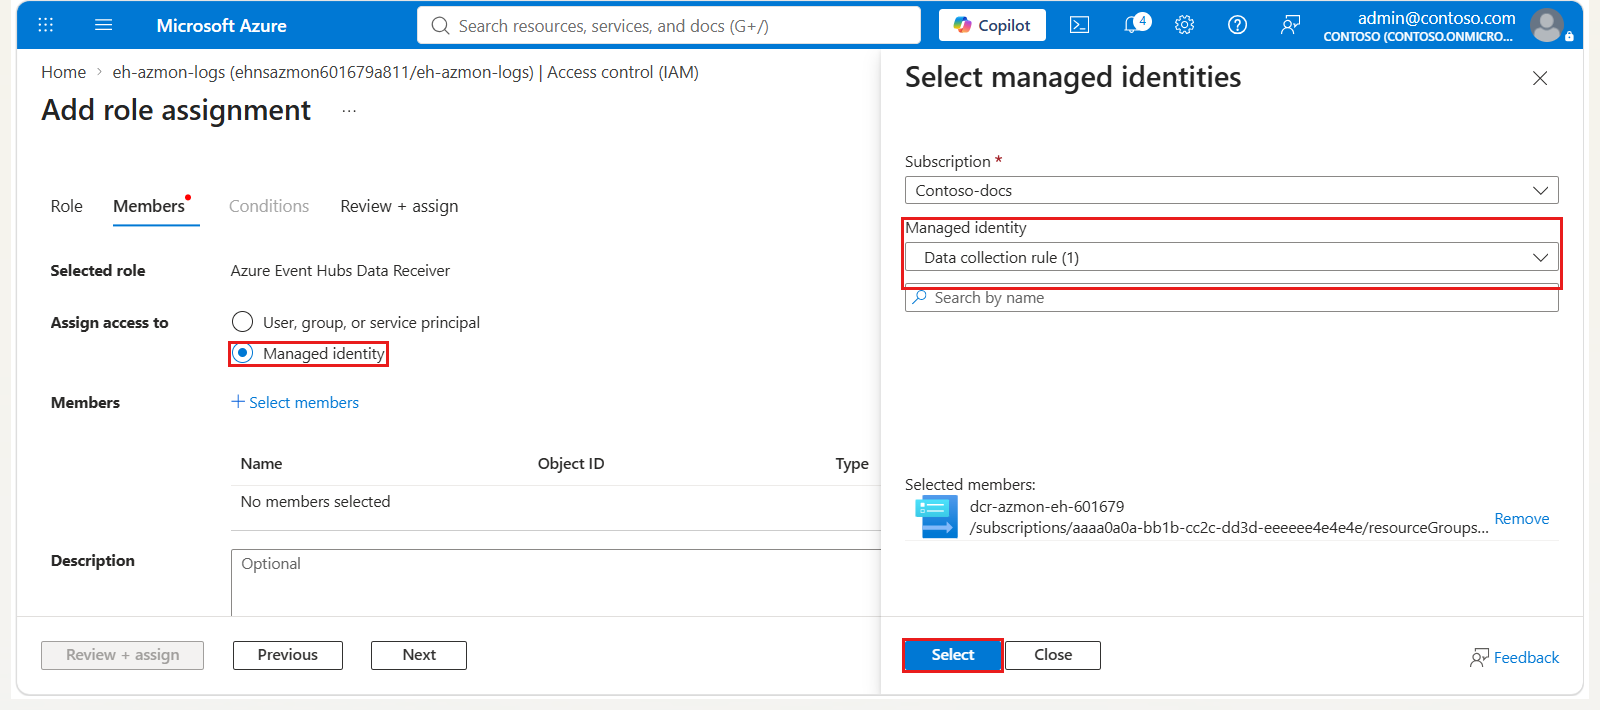Click the + Select members link
This screenshot has width=1600, height=710.
coord(295,402)
